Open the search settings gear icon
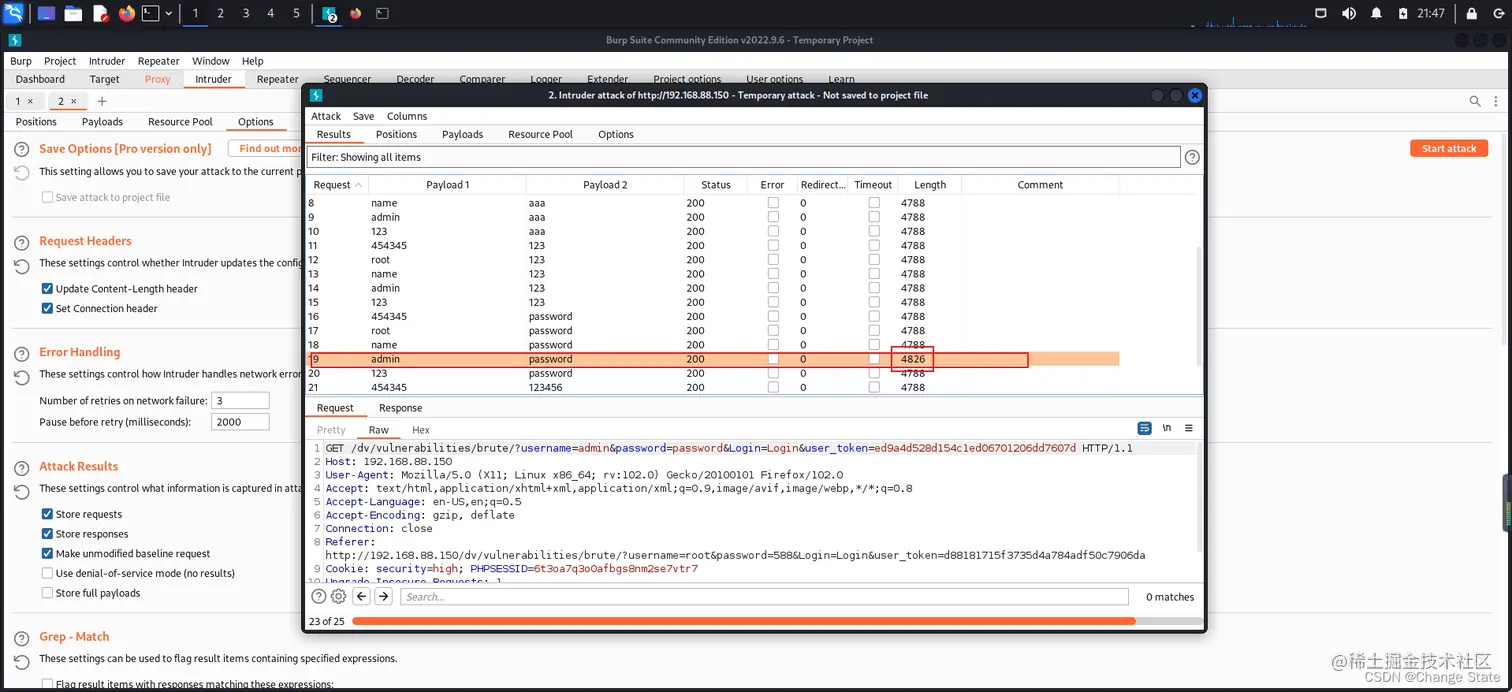This screenshot has width=1512, height=692. [x=338, y=596]
